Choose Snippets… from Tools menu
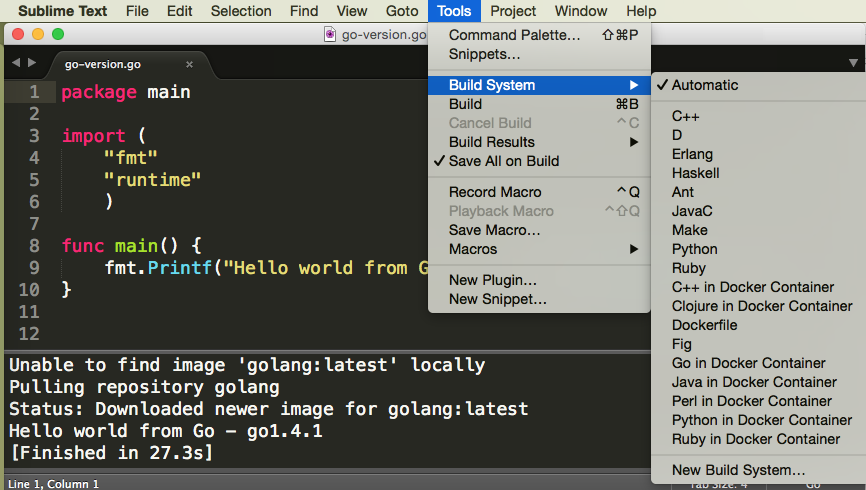 pos(539,54)
